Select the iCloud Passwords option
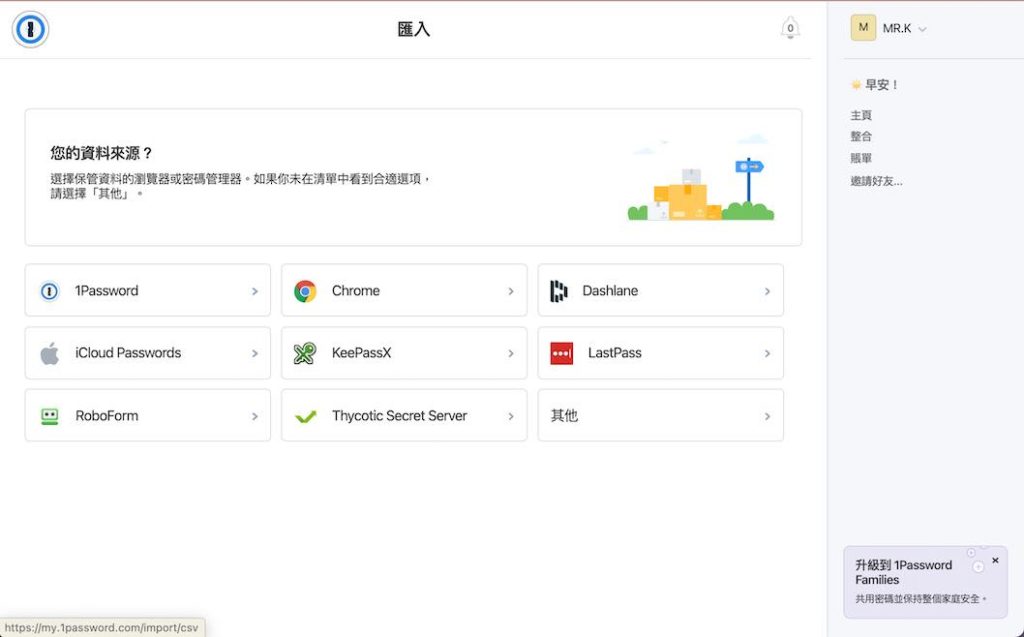Viewport: 1024px width, 637px height. 148,353
